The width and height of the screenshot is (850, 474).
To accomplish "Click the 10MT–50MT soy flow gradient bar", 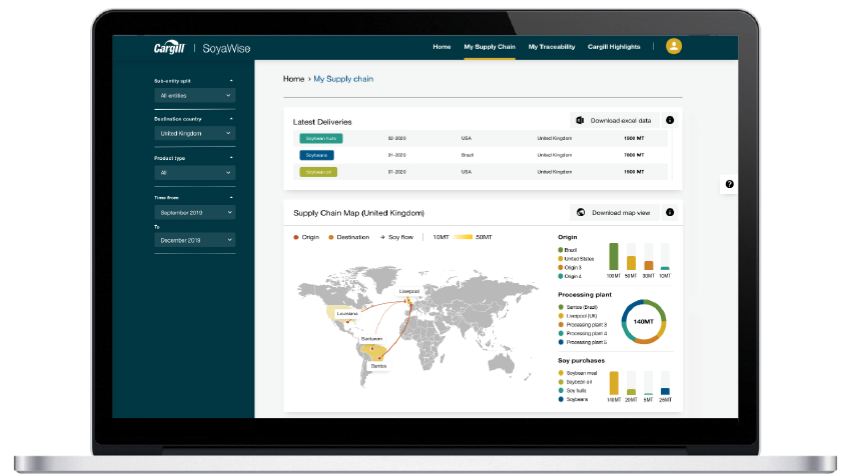I will click(x=459, y=237).
